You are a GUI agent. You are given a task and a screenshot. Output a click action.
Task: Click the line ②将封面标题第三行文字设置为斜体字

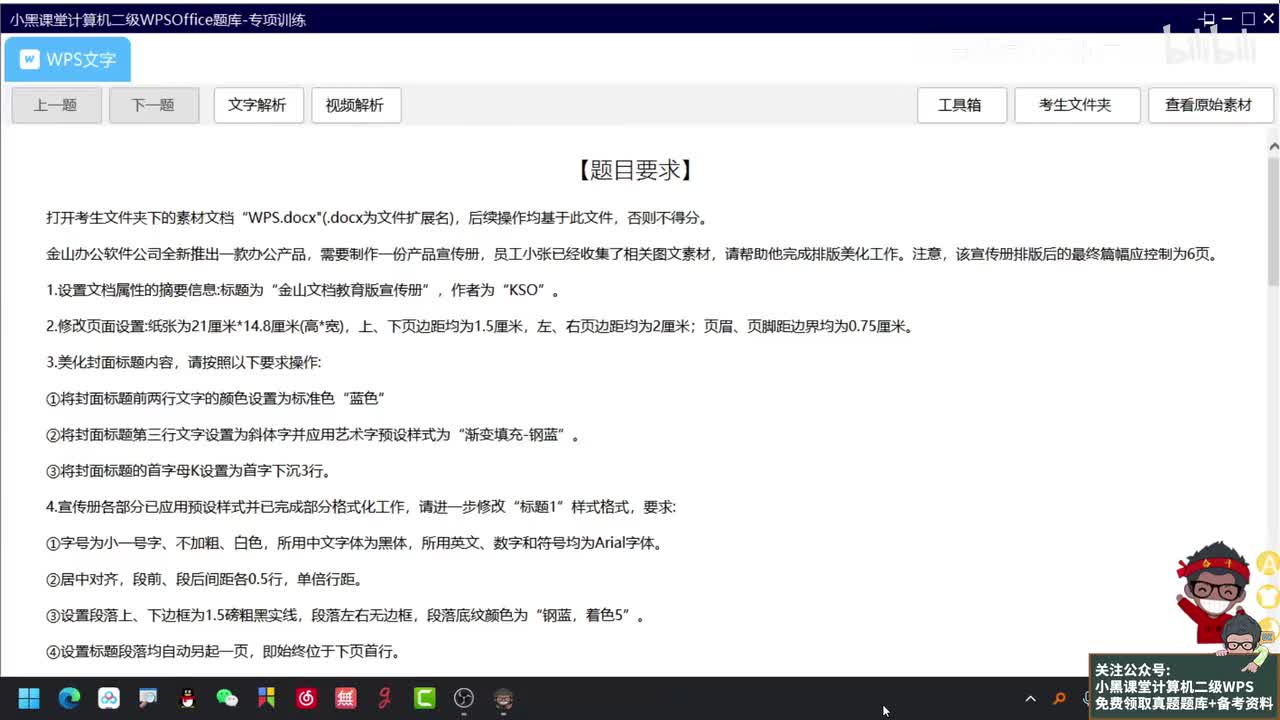pos(313,435)
